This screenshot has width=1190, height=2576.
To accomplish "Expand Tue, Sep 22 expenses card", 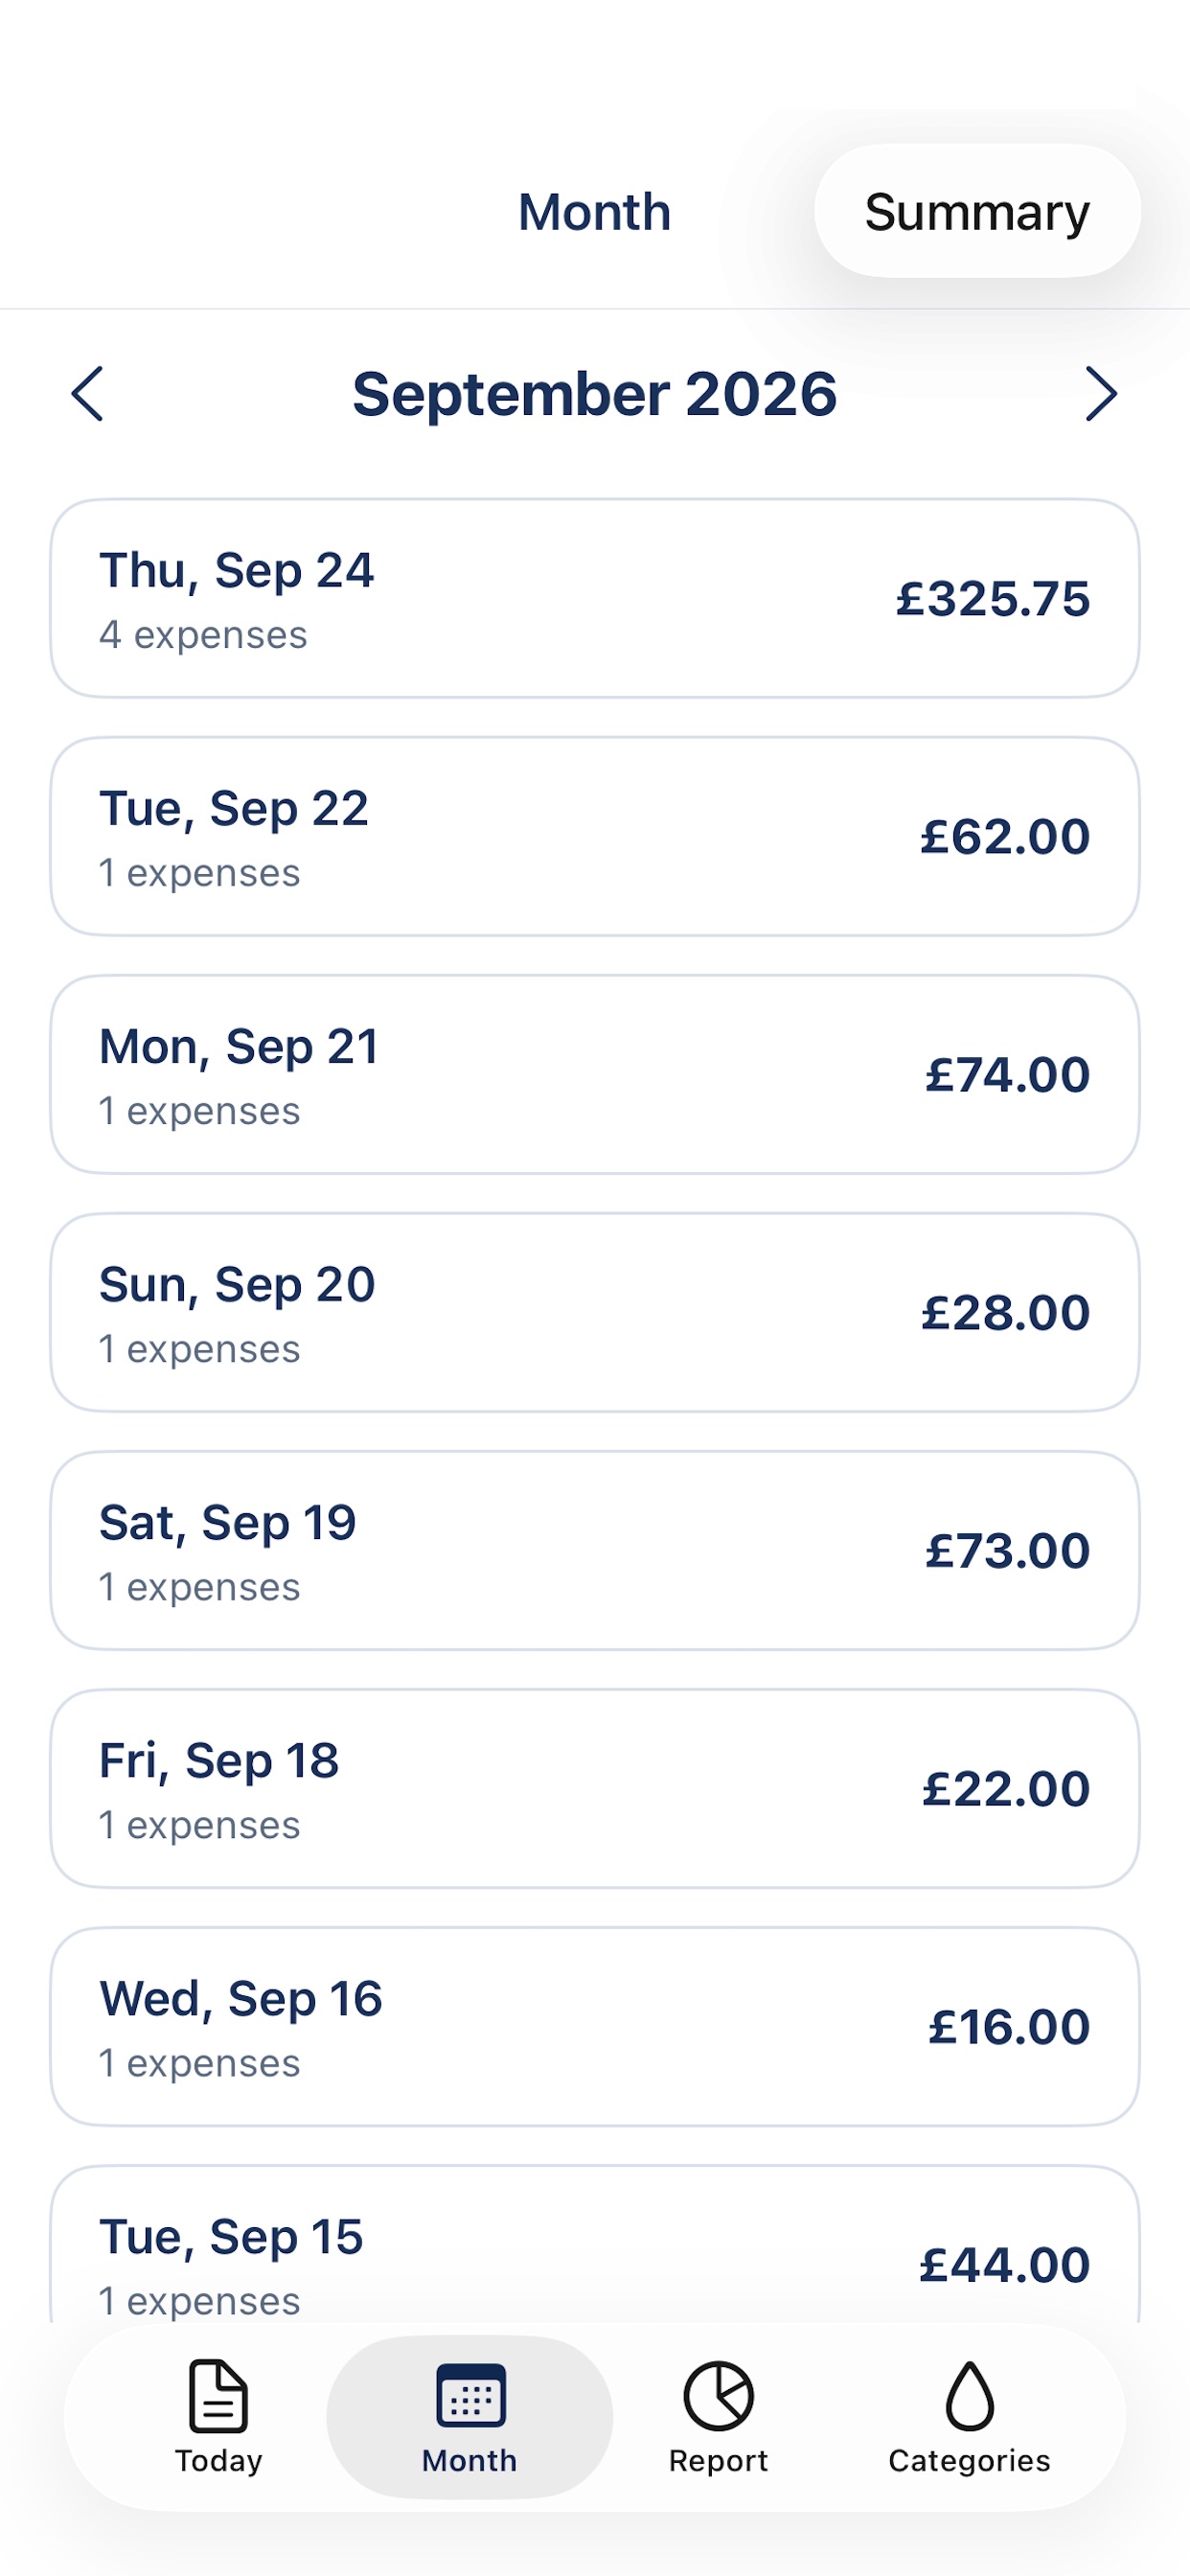I will 595,836.
